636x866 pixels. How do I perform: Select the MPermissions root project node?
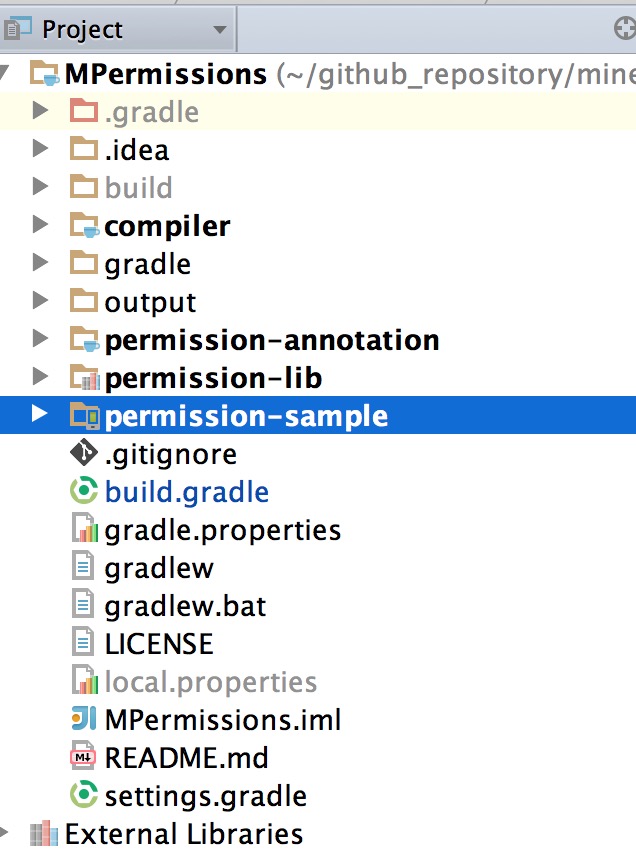(166, 74)
